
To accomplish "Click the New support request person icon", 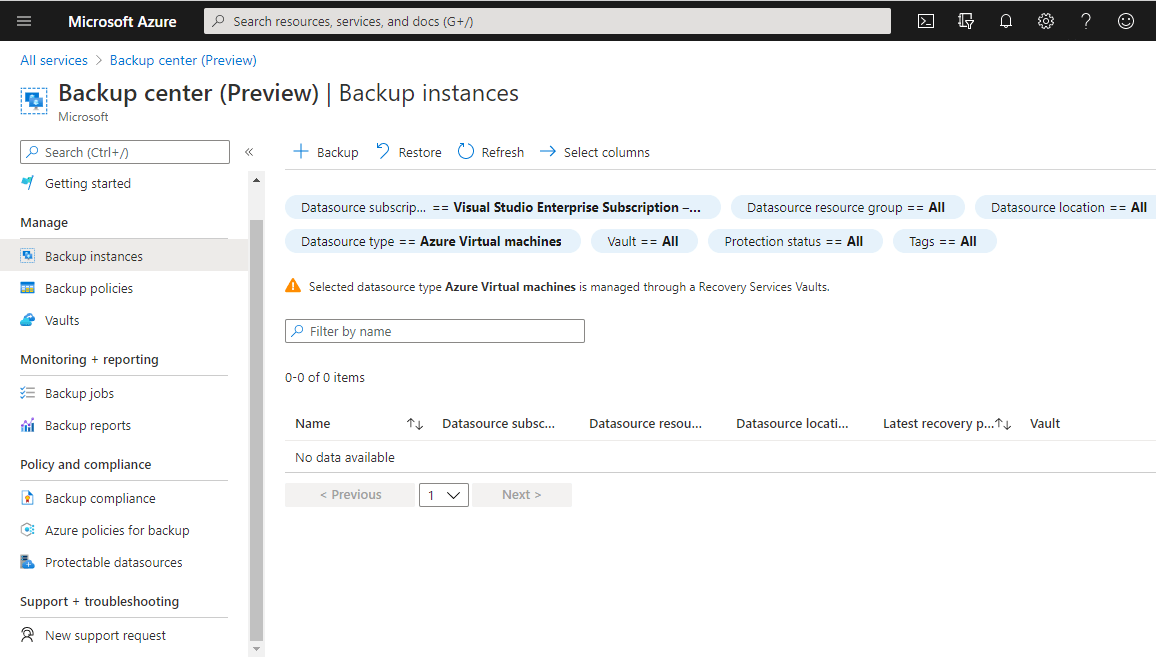I will click(27, 635).
